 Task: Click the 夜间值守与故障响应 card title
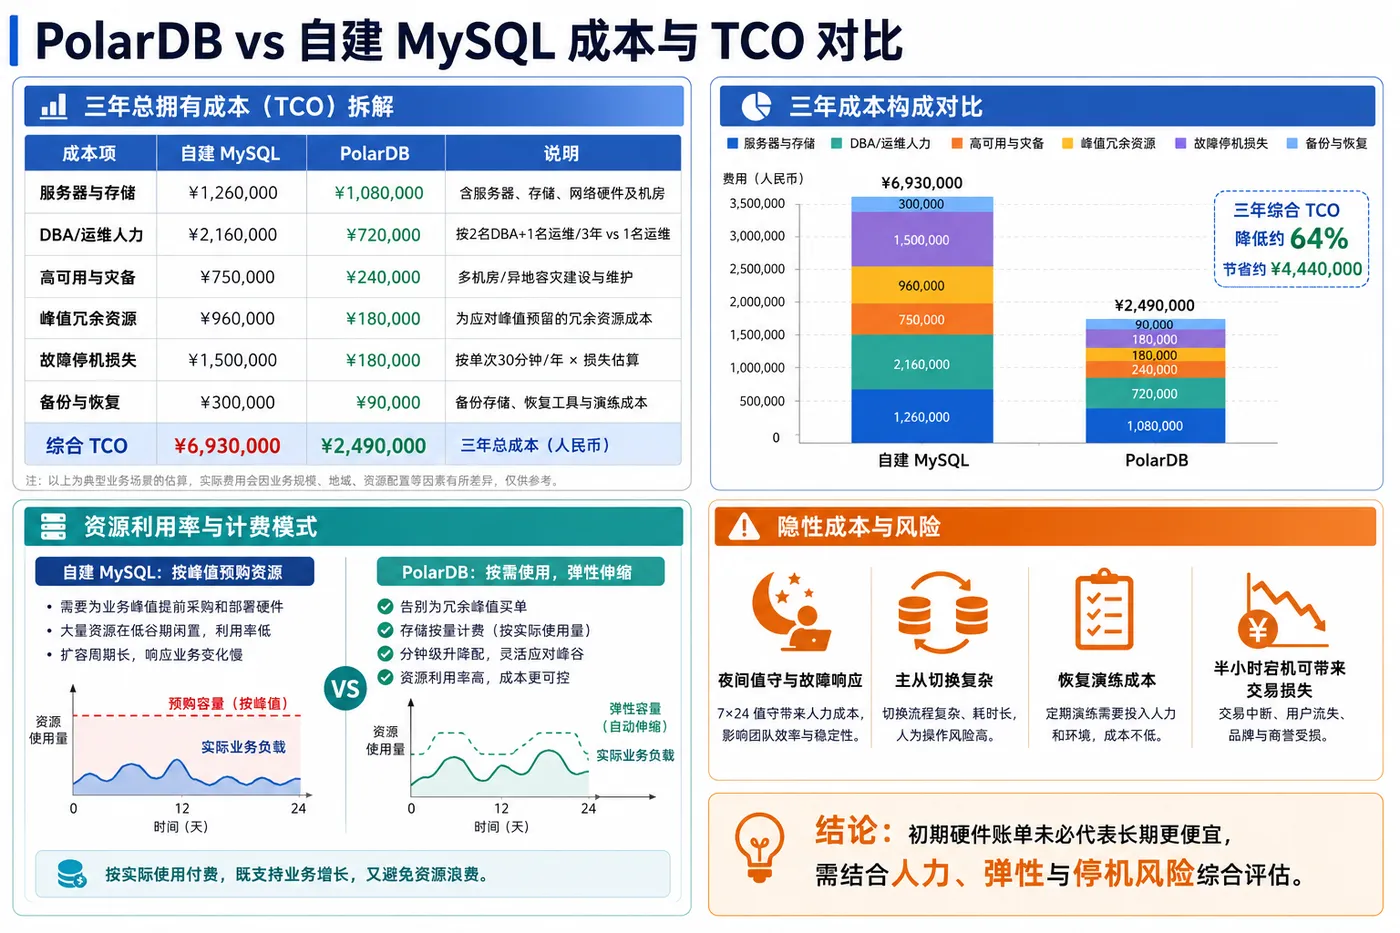790,680
